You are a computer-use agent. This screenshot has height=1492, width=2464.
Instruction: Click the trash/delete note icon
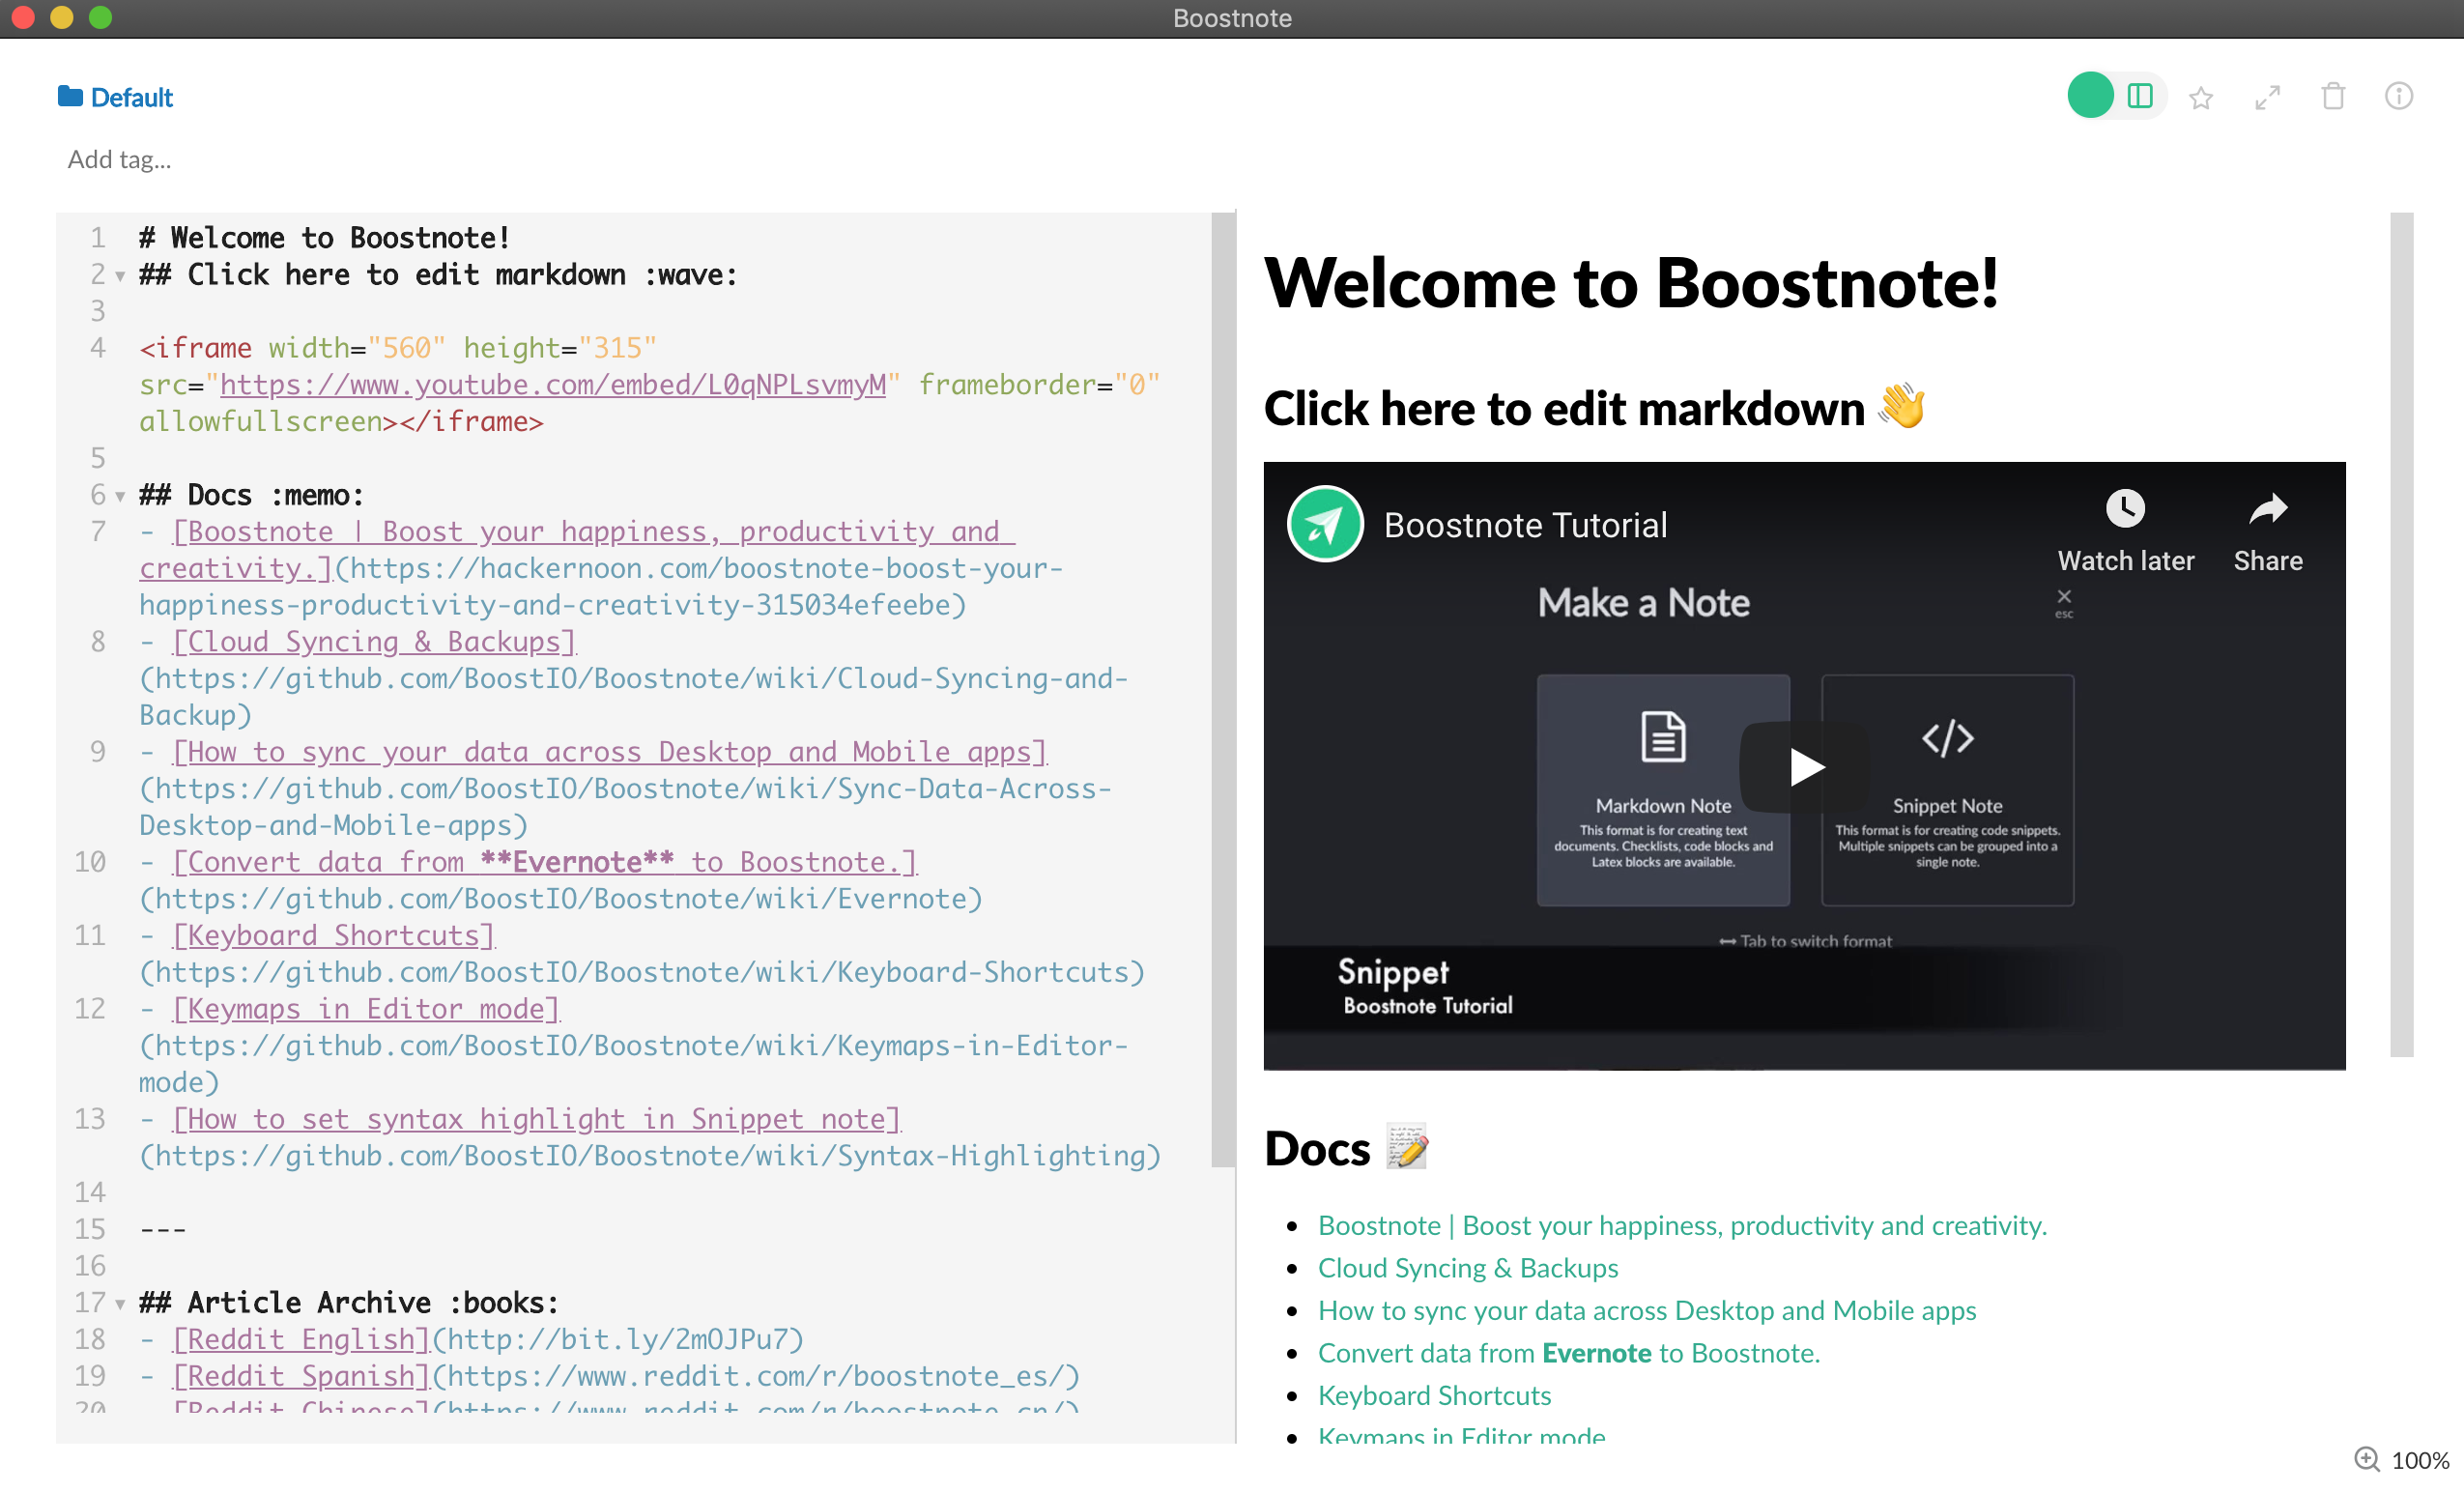click(2332, 97)
